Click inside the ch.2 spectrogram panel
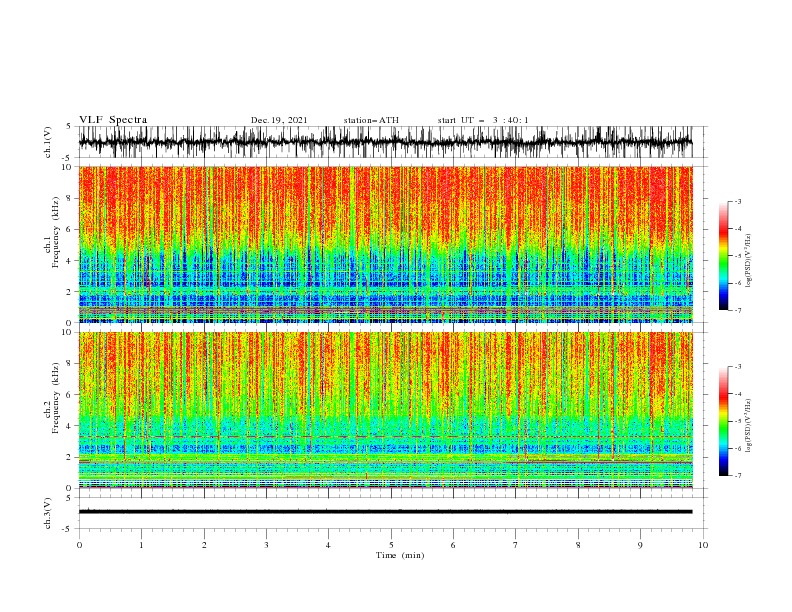The height and width of the screenshot is (612, 792). click(385, 410)
